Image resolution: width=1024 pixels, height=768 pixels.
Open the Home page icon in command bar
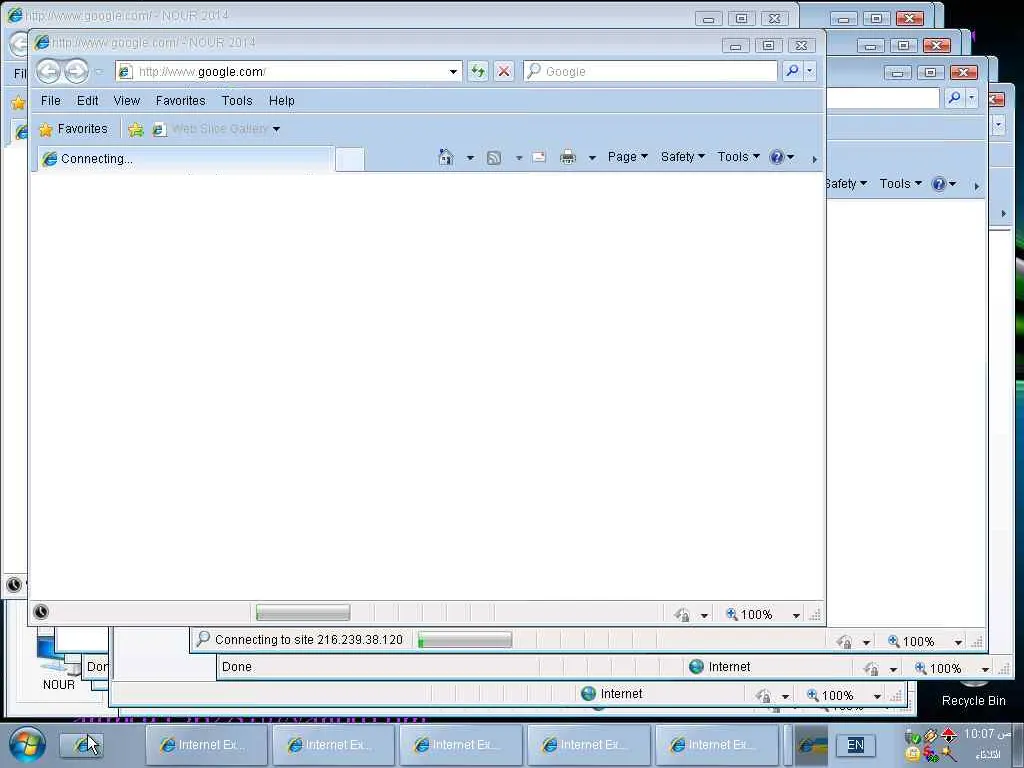pyautogui.click(x=446, y=157)
